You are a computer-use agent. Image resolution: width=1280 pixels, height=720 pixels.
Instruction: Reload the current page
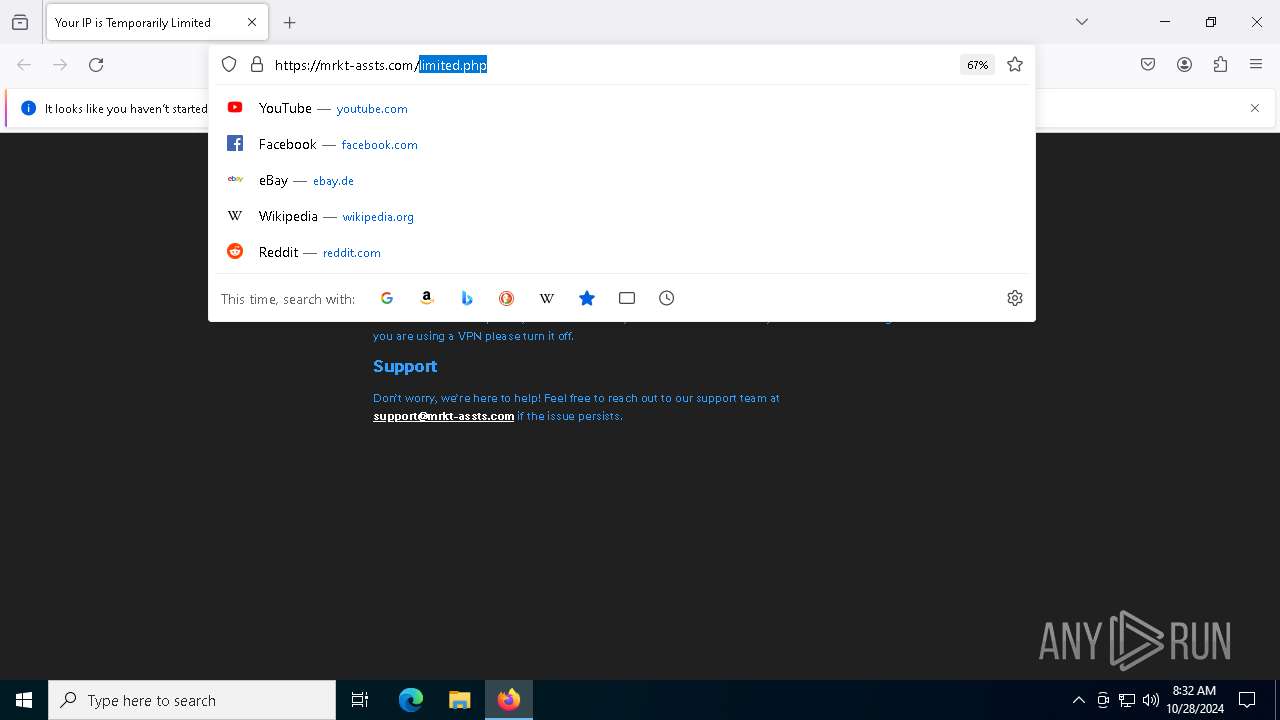coord(96,65)
